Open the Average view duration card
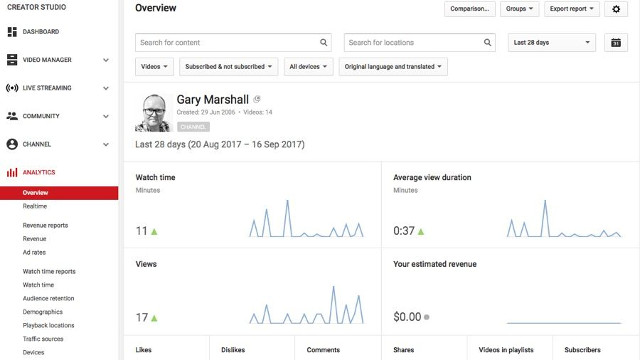 [432, 178]
